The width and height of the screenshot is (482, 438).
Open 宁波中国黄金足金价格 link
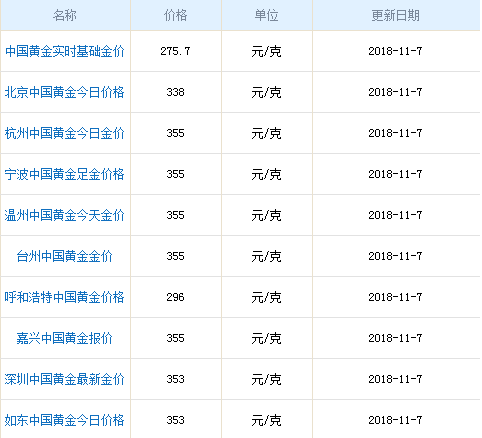(x=65, y=174)
